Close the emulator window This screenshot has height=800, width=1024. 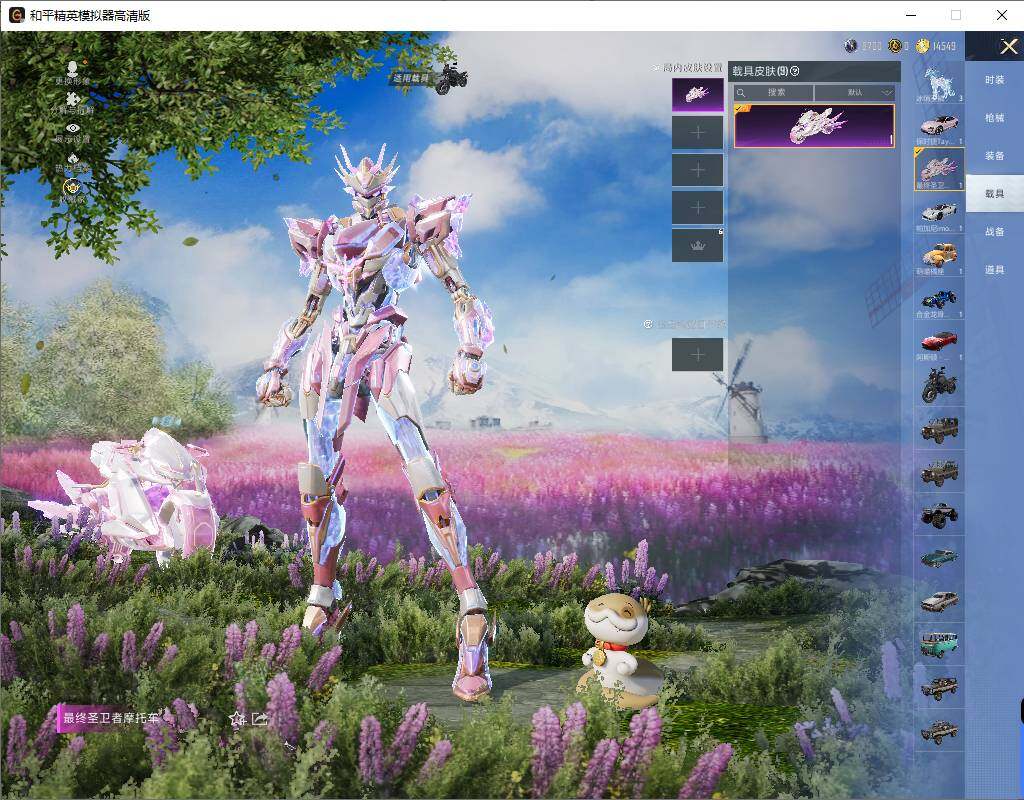(1002, 15)
